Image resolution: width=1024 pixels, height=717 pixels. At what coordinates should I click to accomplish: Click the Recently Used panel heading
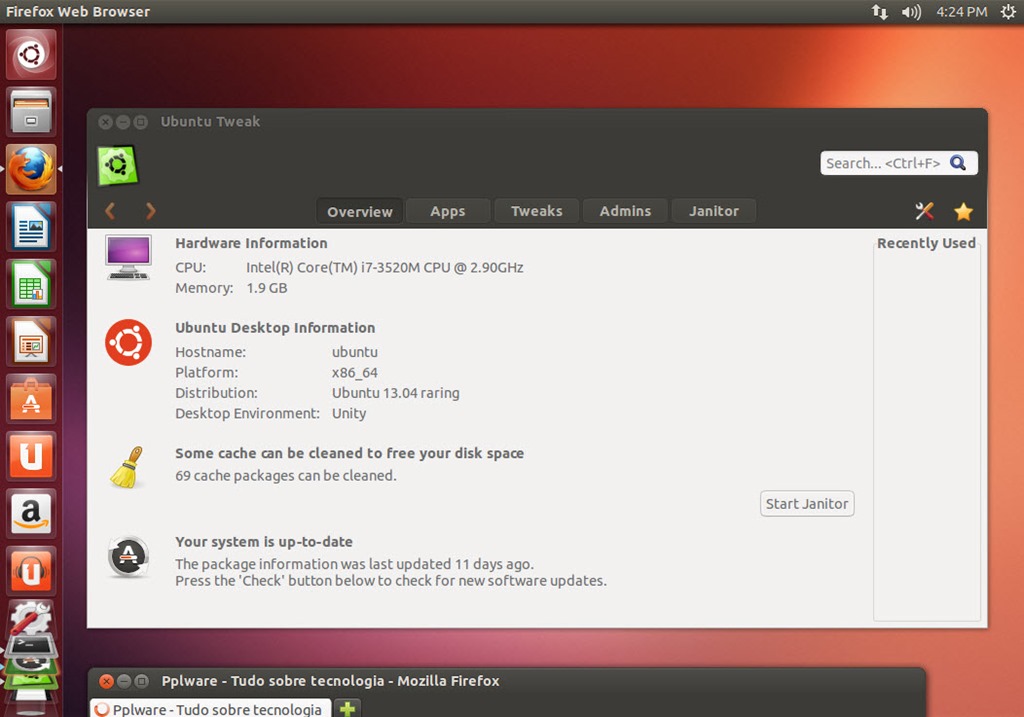[x=926, y=243]
